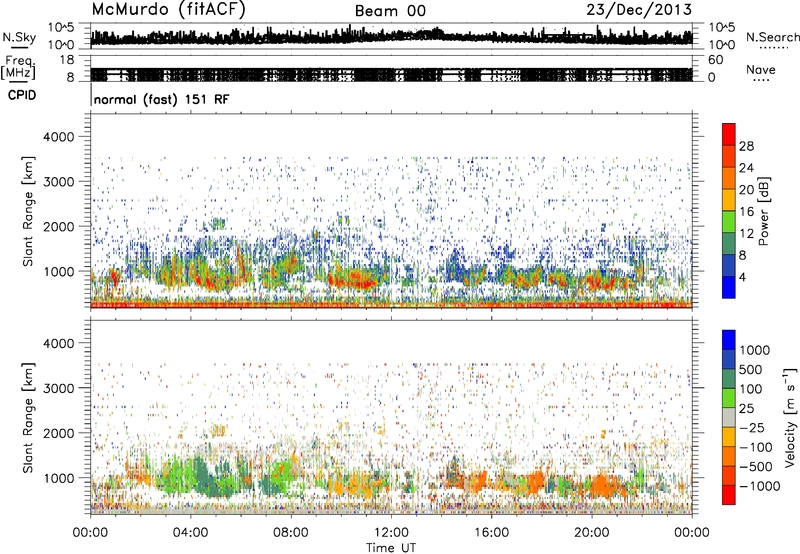Click the Nave legend label
The image size is (800, 554).
pyautogui.click(x=760, y=69)
